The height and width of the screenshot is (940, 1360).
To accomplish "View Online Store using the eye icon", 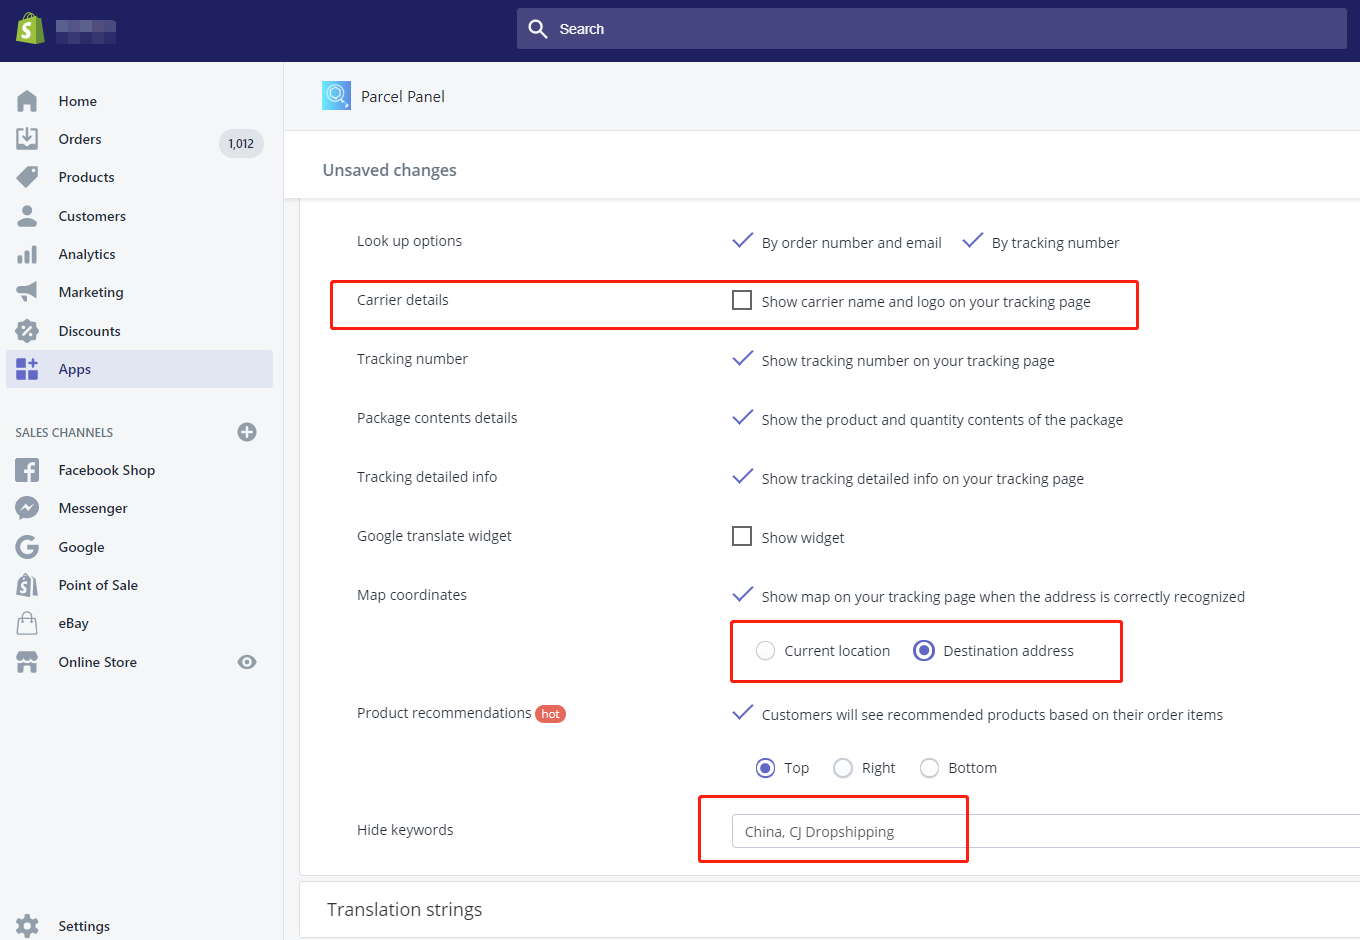I will pyautogui.click(x=247, y=662).
